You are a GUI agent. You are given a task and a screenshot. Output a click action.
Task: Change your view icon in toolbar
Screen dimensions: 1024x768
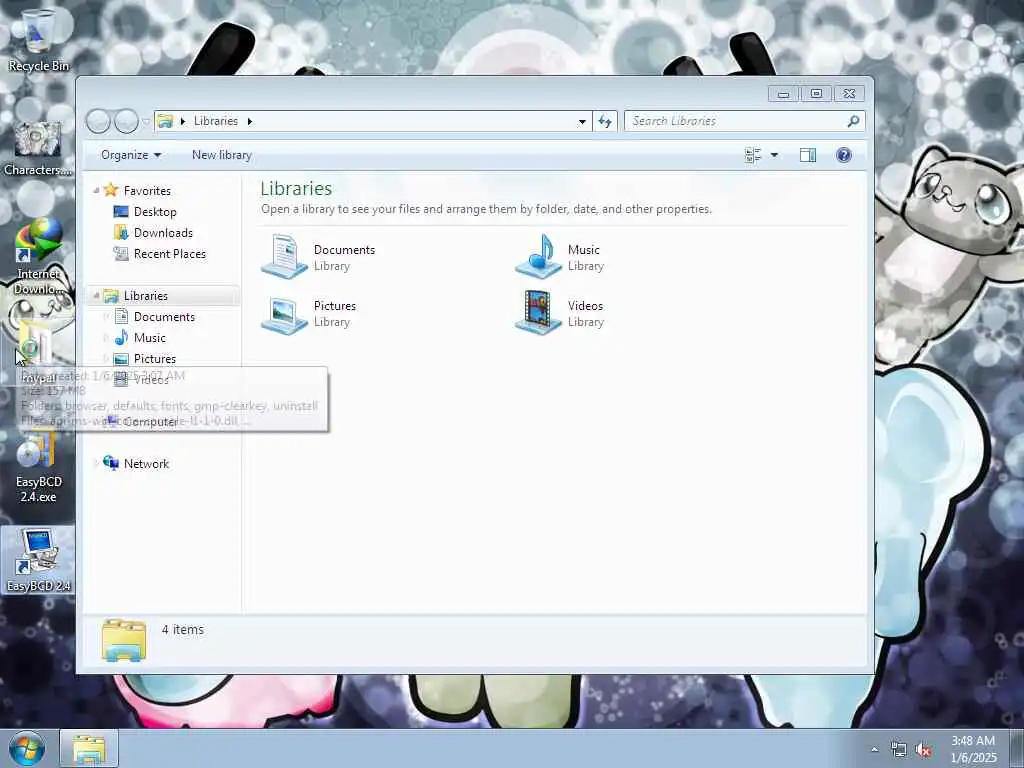(x=753, y=155)
